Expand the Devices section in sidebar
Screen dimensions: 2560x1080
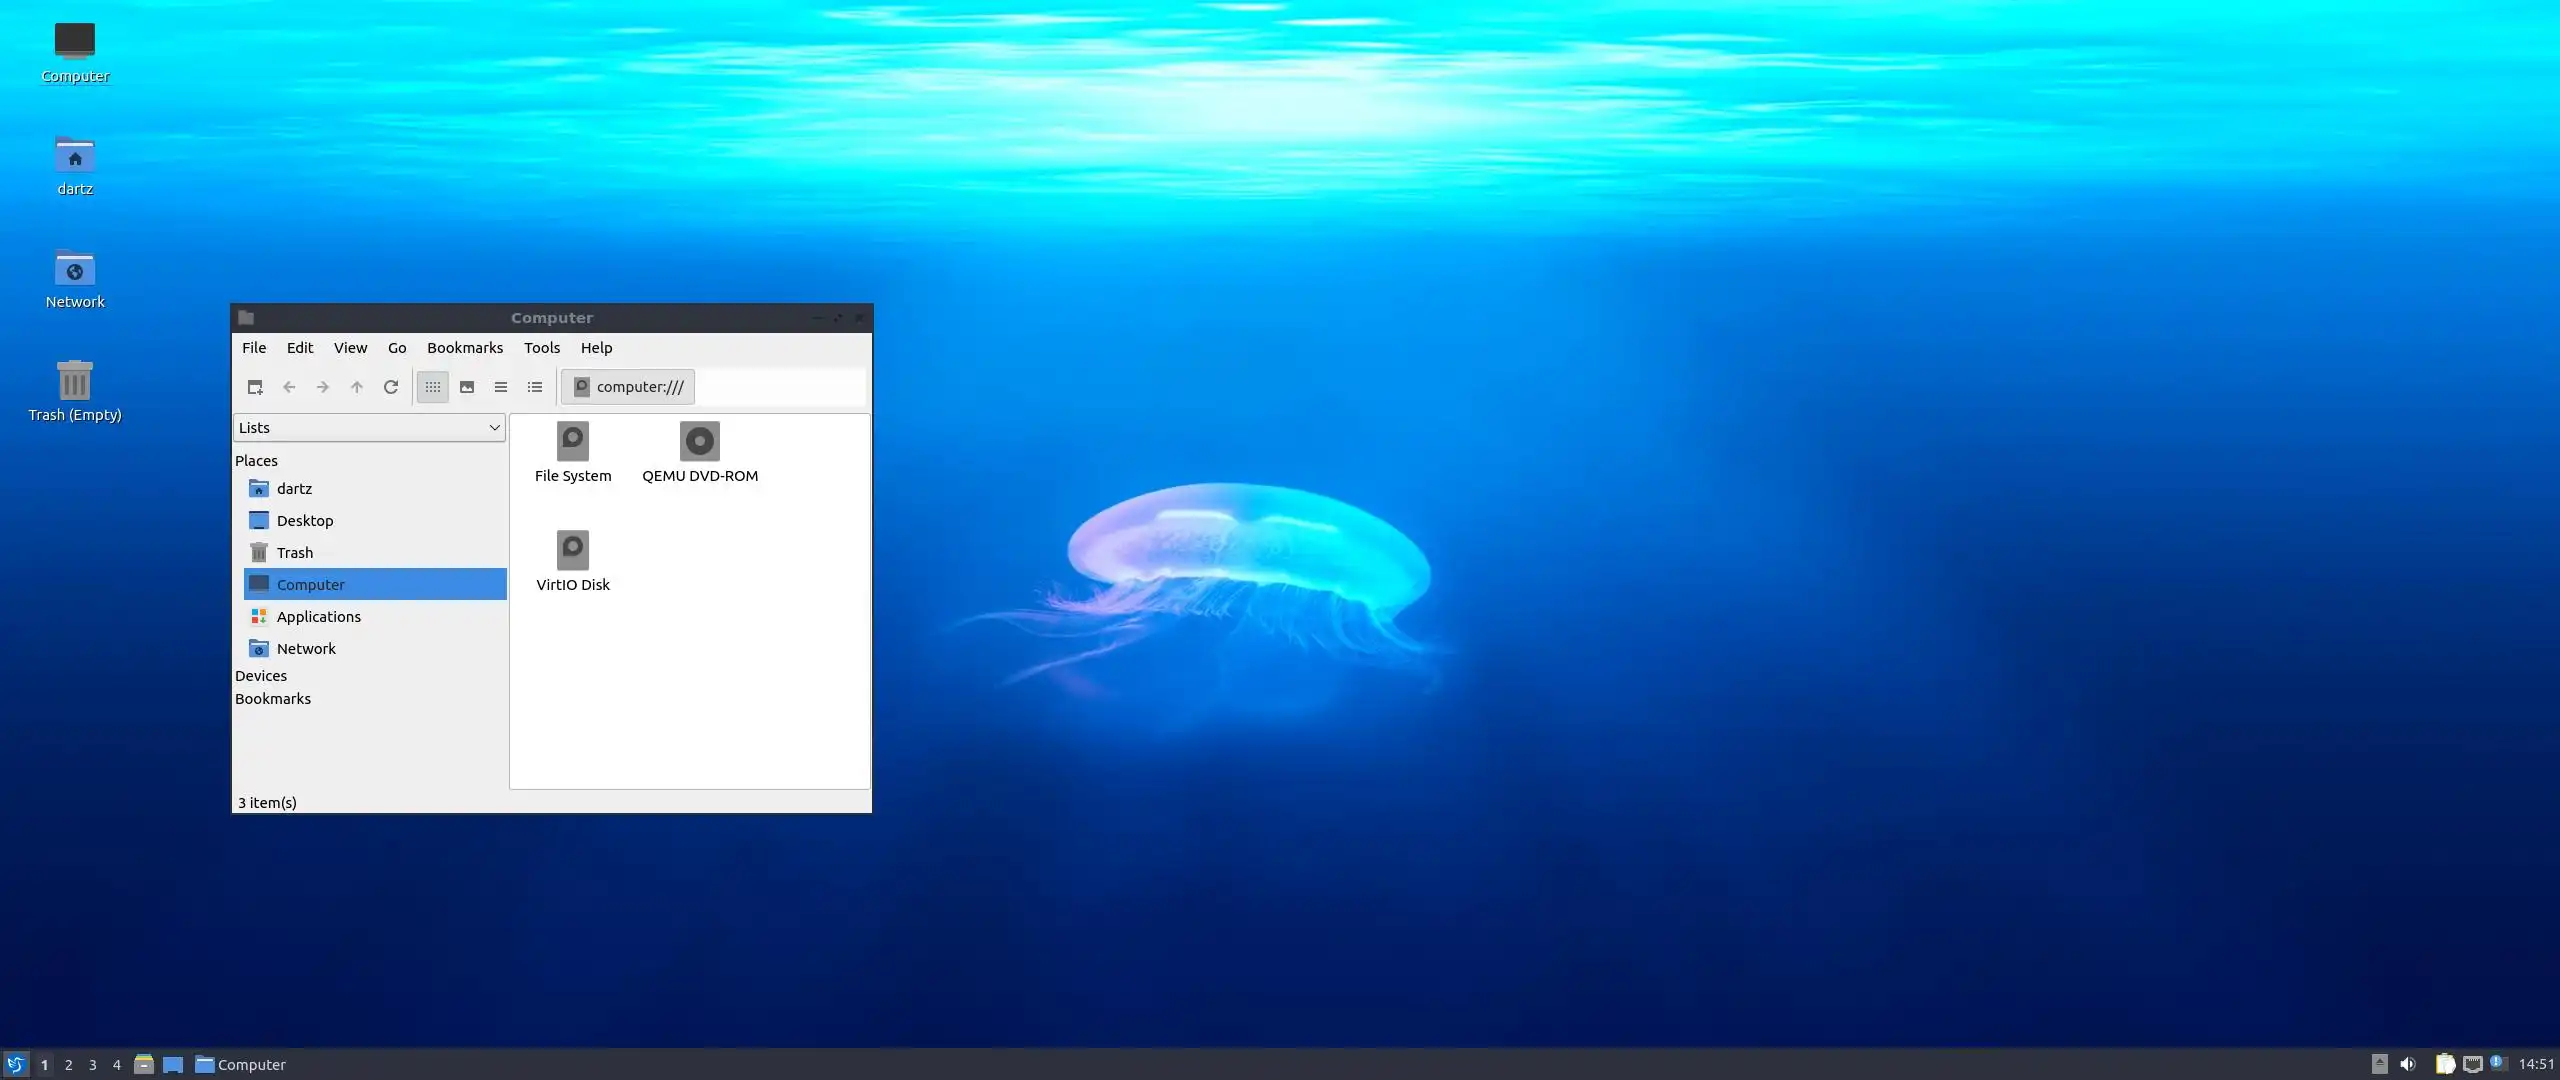261,676
